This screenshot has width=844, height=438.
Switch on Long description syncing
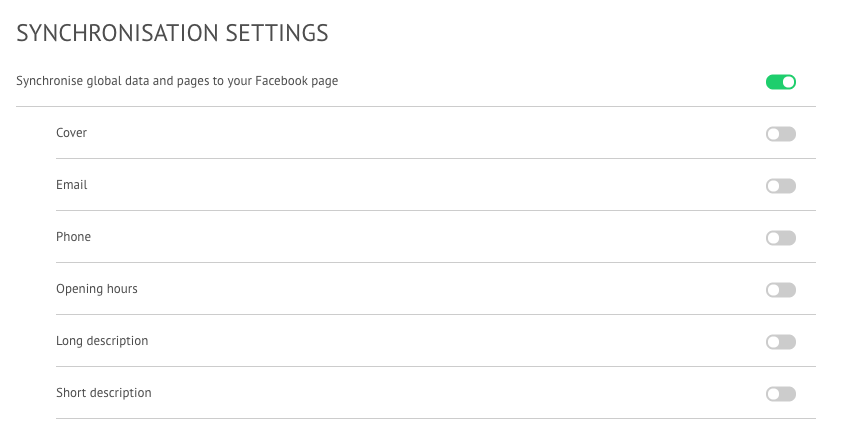click(780, 342)
